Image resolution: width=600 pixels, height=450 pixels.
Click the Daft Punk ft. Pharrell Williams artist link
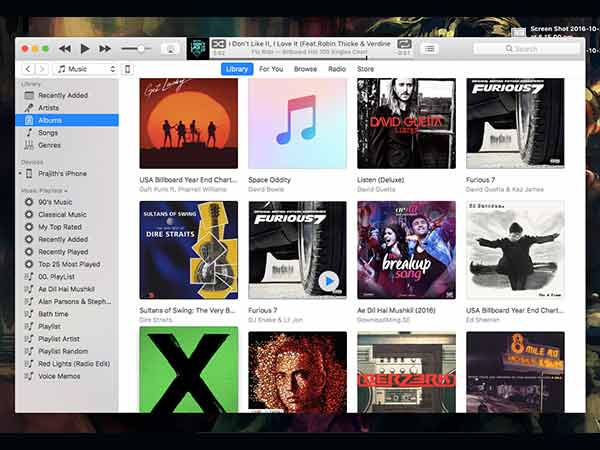pyautogui.click(x=183, y=189)
